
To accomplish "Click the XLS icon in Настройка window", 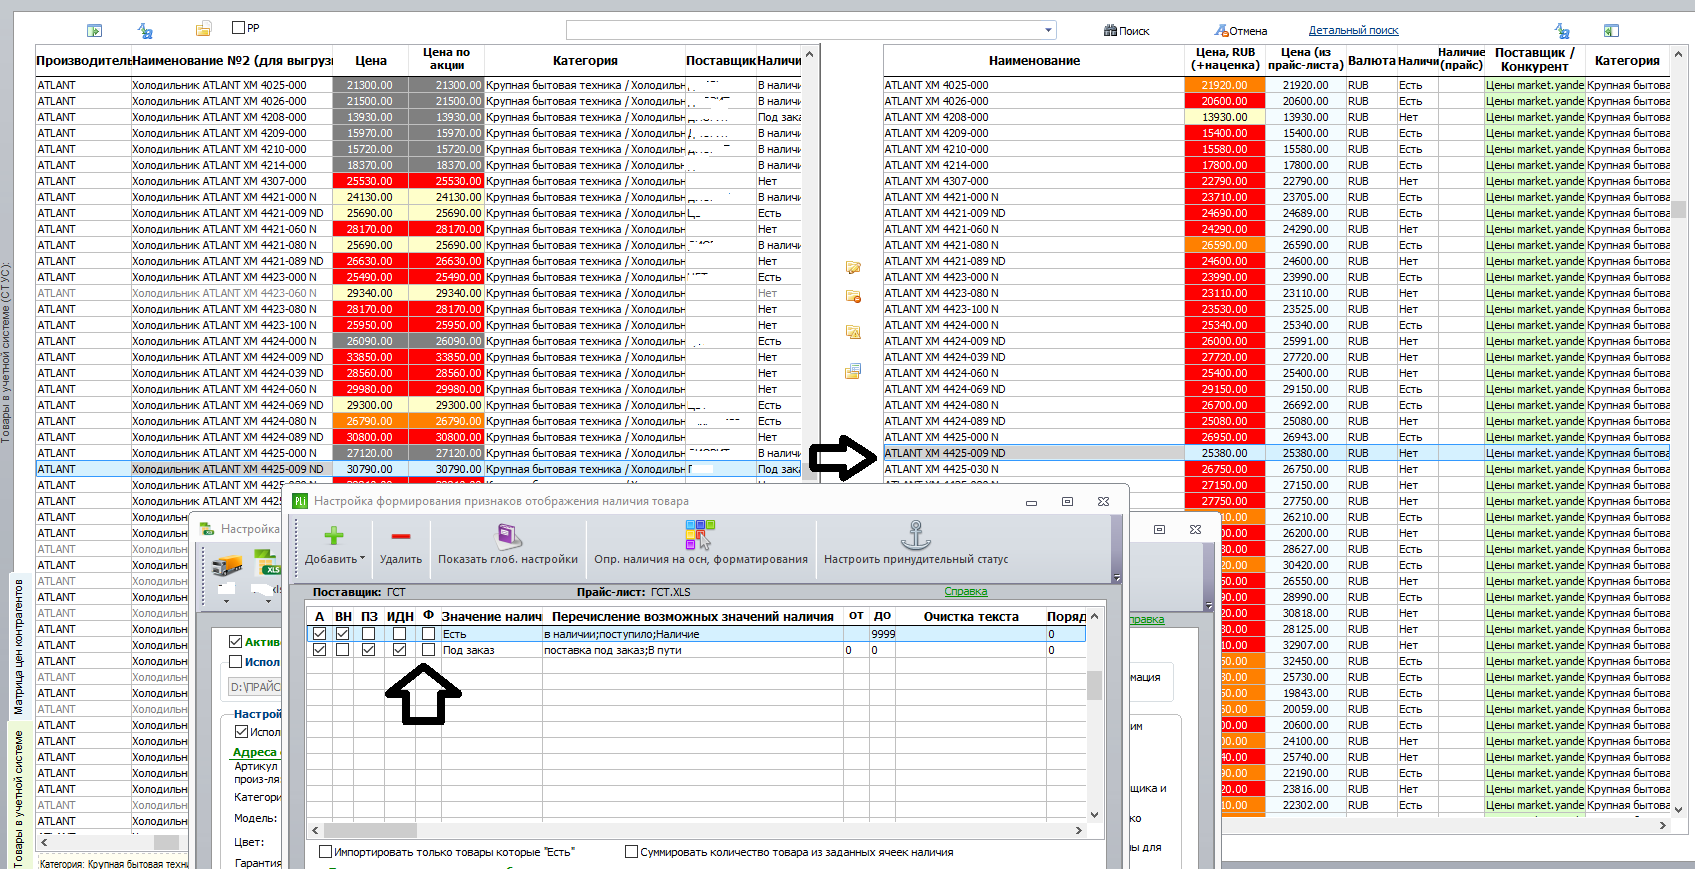I will point(267,562).
